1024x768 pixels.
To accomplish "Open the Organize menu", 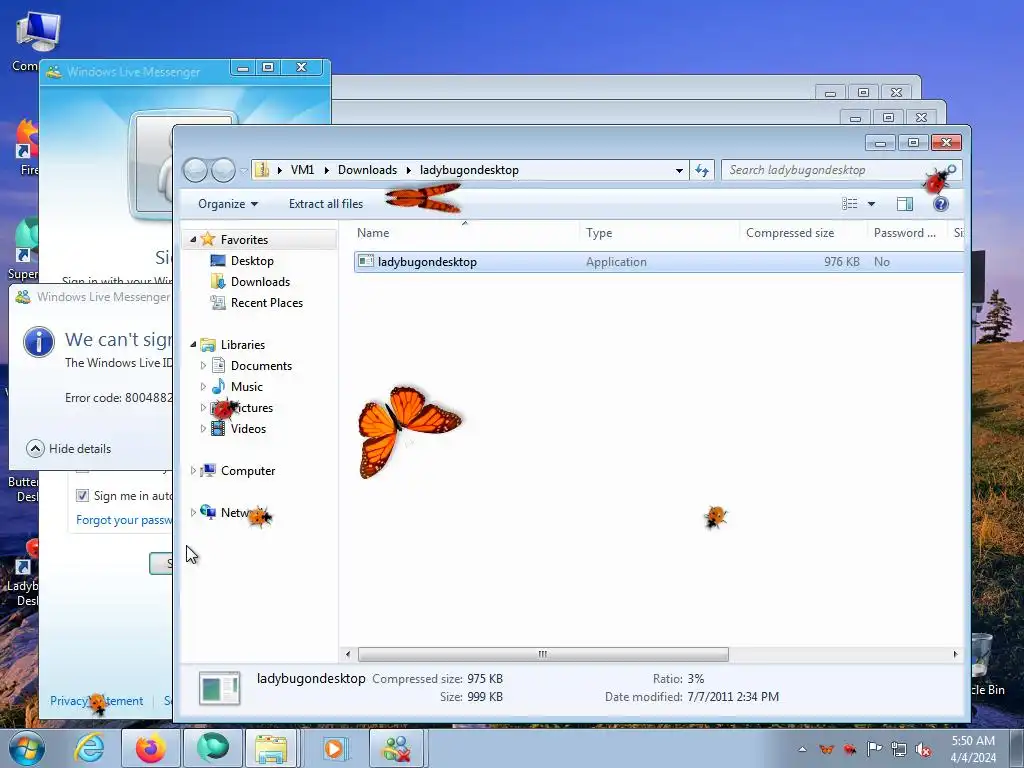I will coord(228,204).
